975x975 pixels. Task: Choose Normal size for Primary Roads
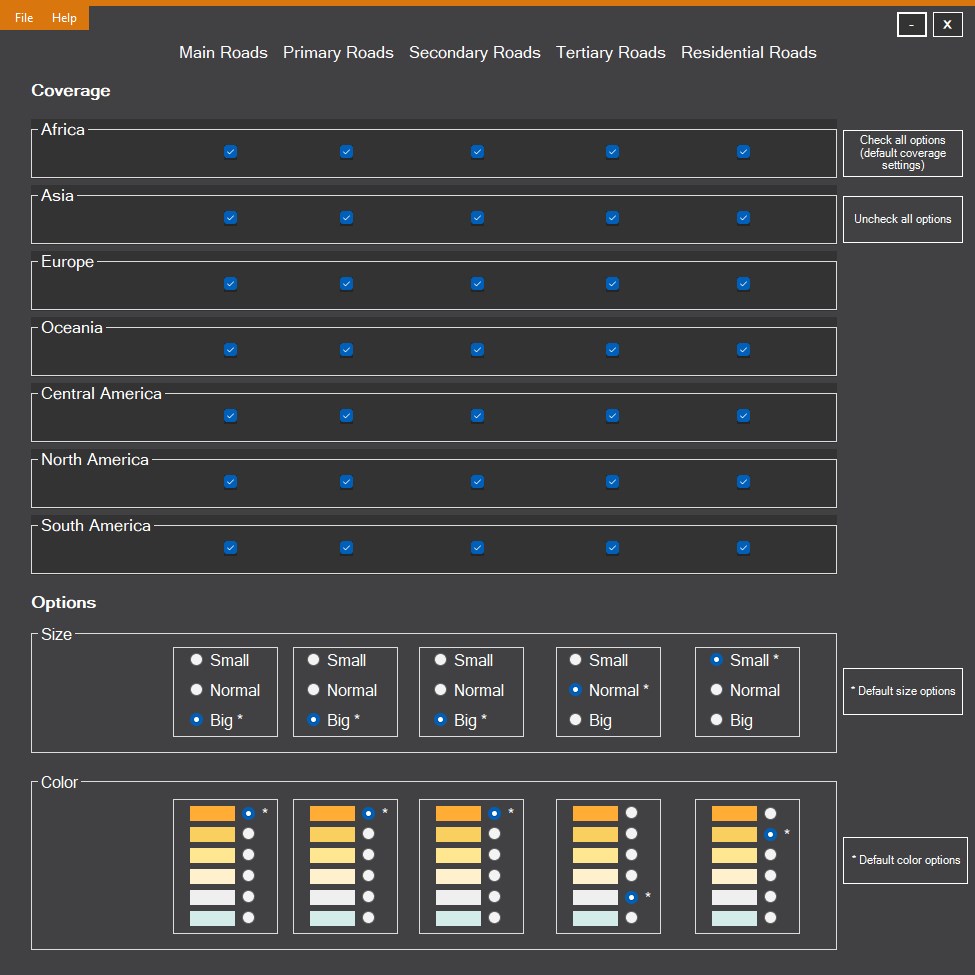[314, 690]
